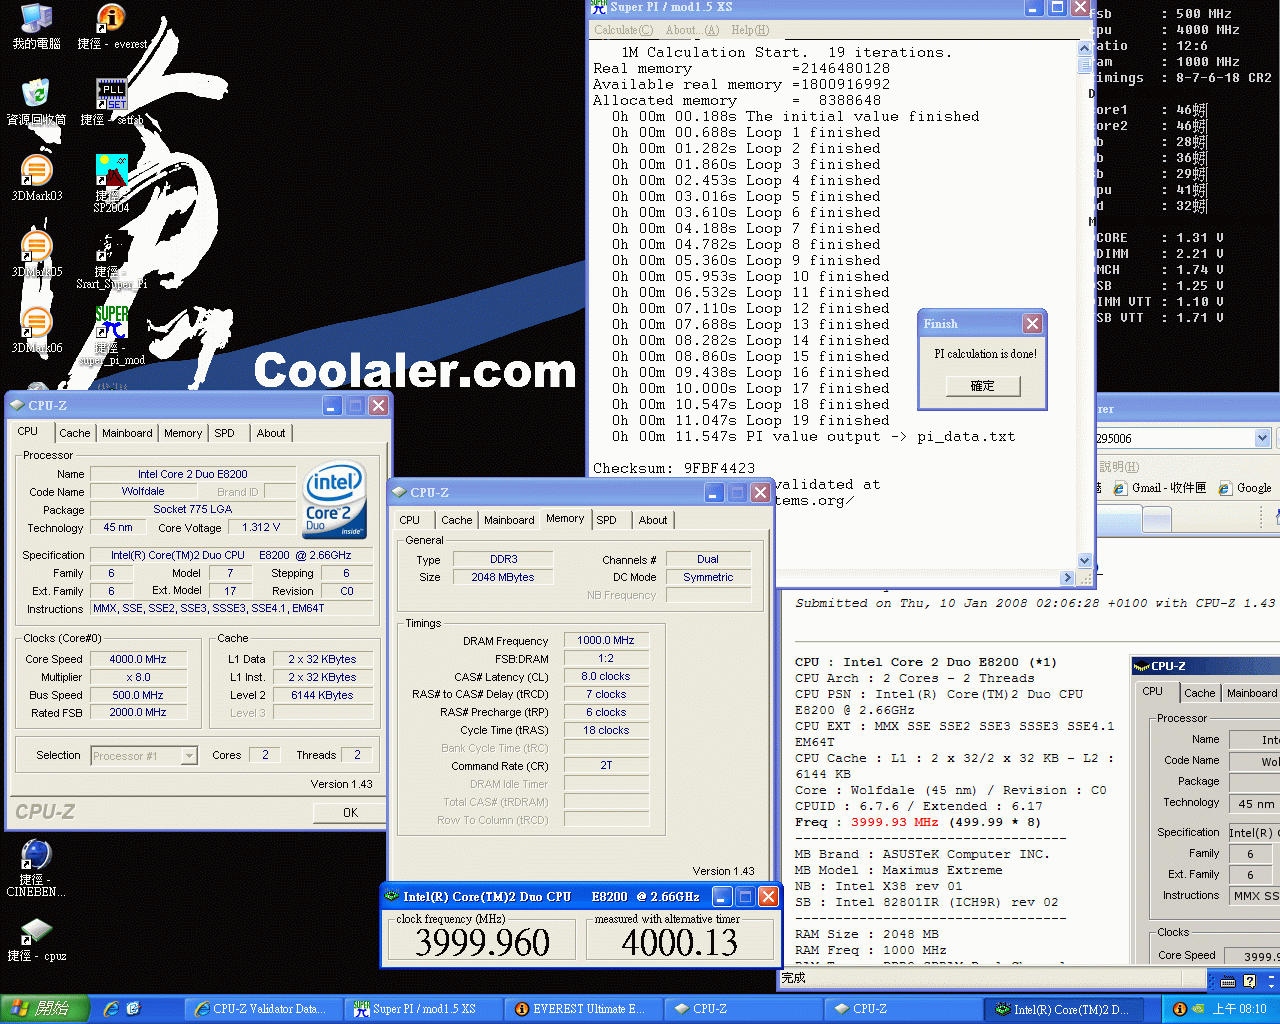1280x1024 pixels.
Task: Open the About tab in the CPU-Z CPU window
Action: coord(271,433)
